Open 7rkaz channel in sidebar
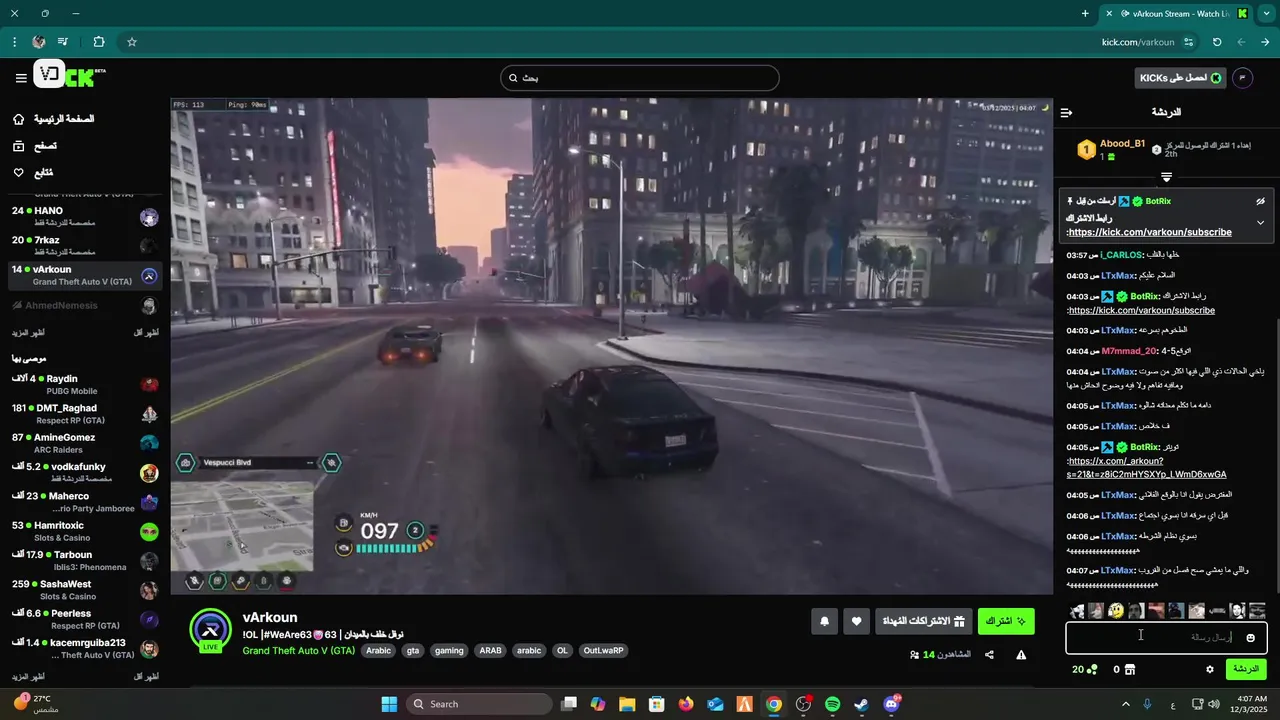This screenshot has width=1280, height=720. (85, 246)
